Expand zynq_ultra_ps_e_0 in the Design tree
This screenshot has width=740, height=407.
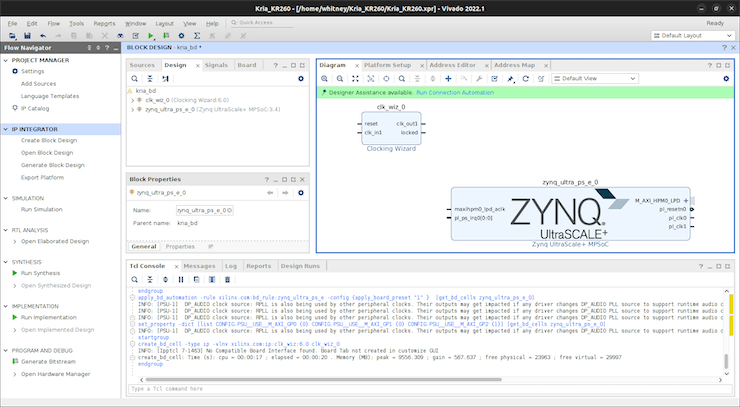(x=133, y=110)
